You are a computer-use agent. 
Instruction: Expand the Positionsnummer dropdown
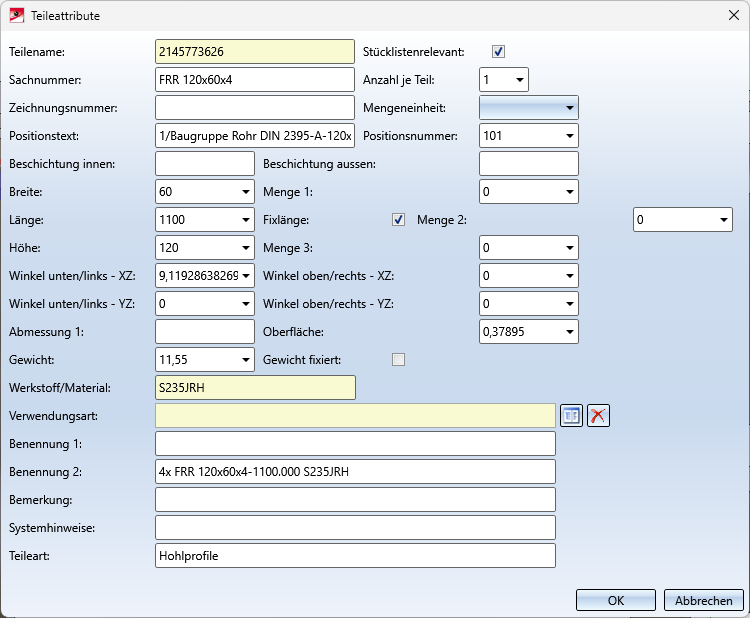(x=569, y=136)
